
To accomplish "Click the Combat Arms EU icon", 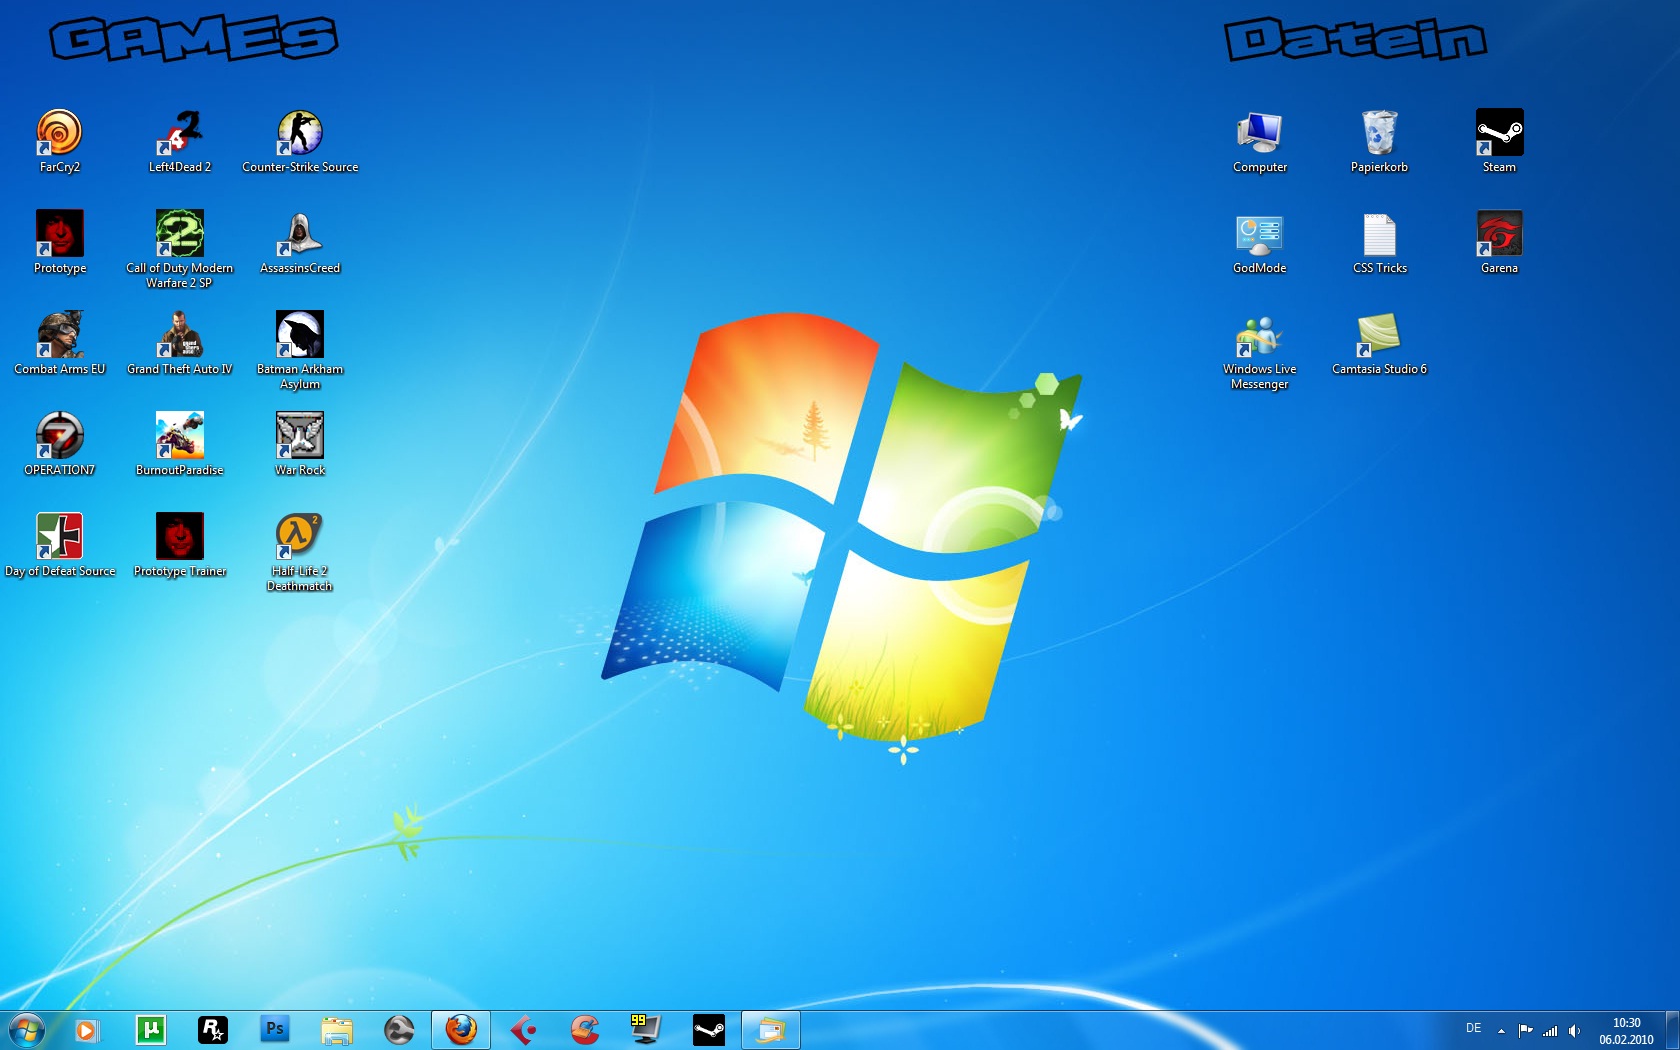I will coord(60,343).
